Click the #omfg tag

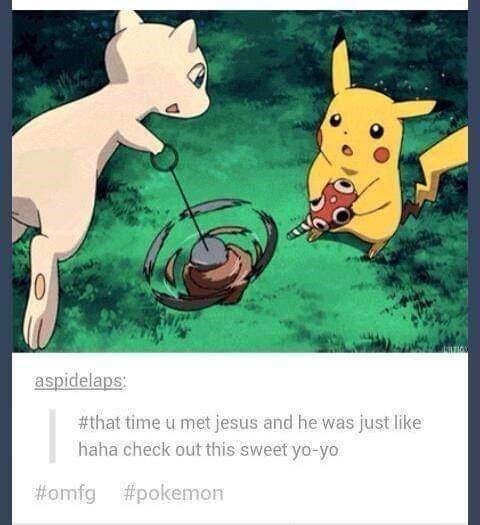(x=65, y=493)
